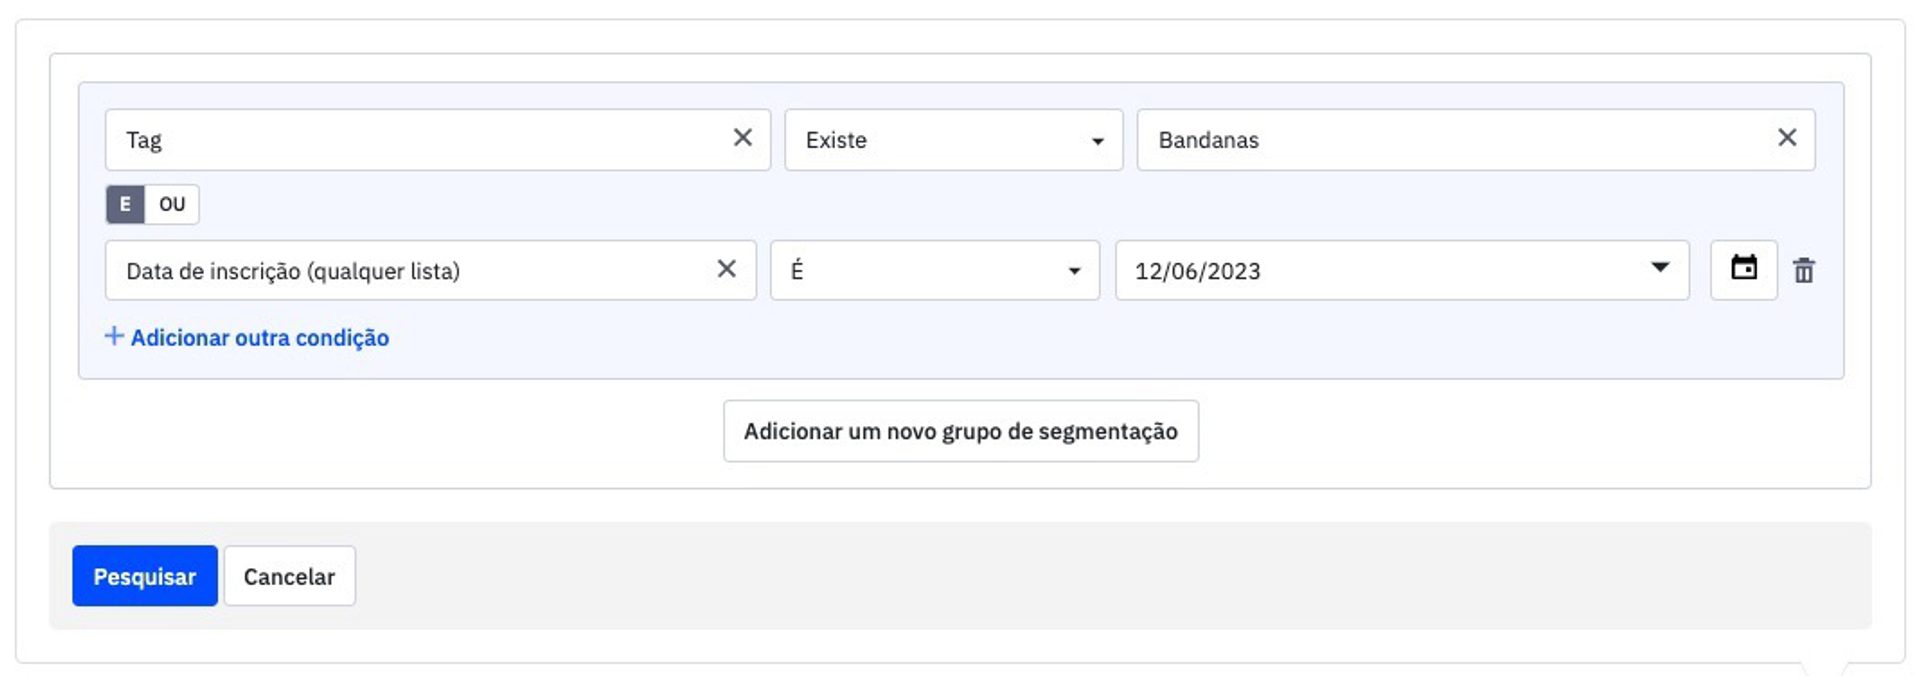
Task: Open the Existe operator dropdown
Action: click(x=952, y=140)
